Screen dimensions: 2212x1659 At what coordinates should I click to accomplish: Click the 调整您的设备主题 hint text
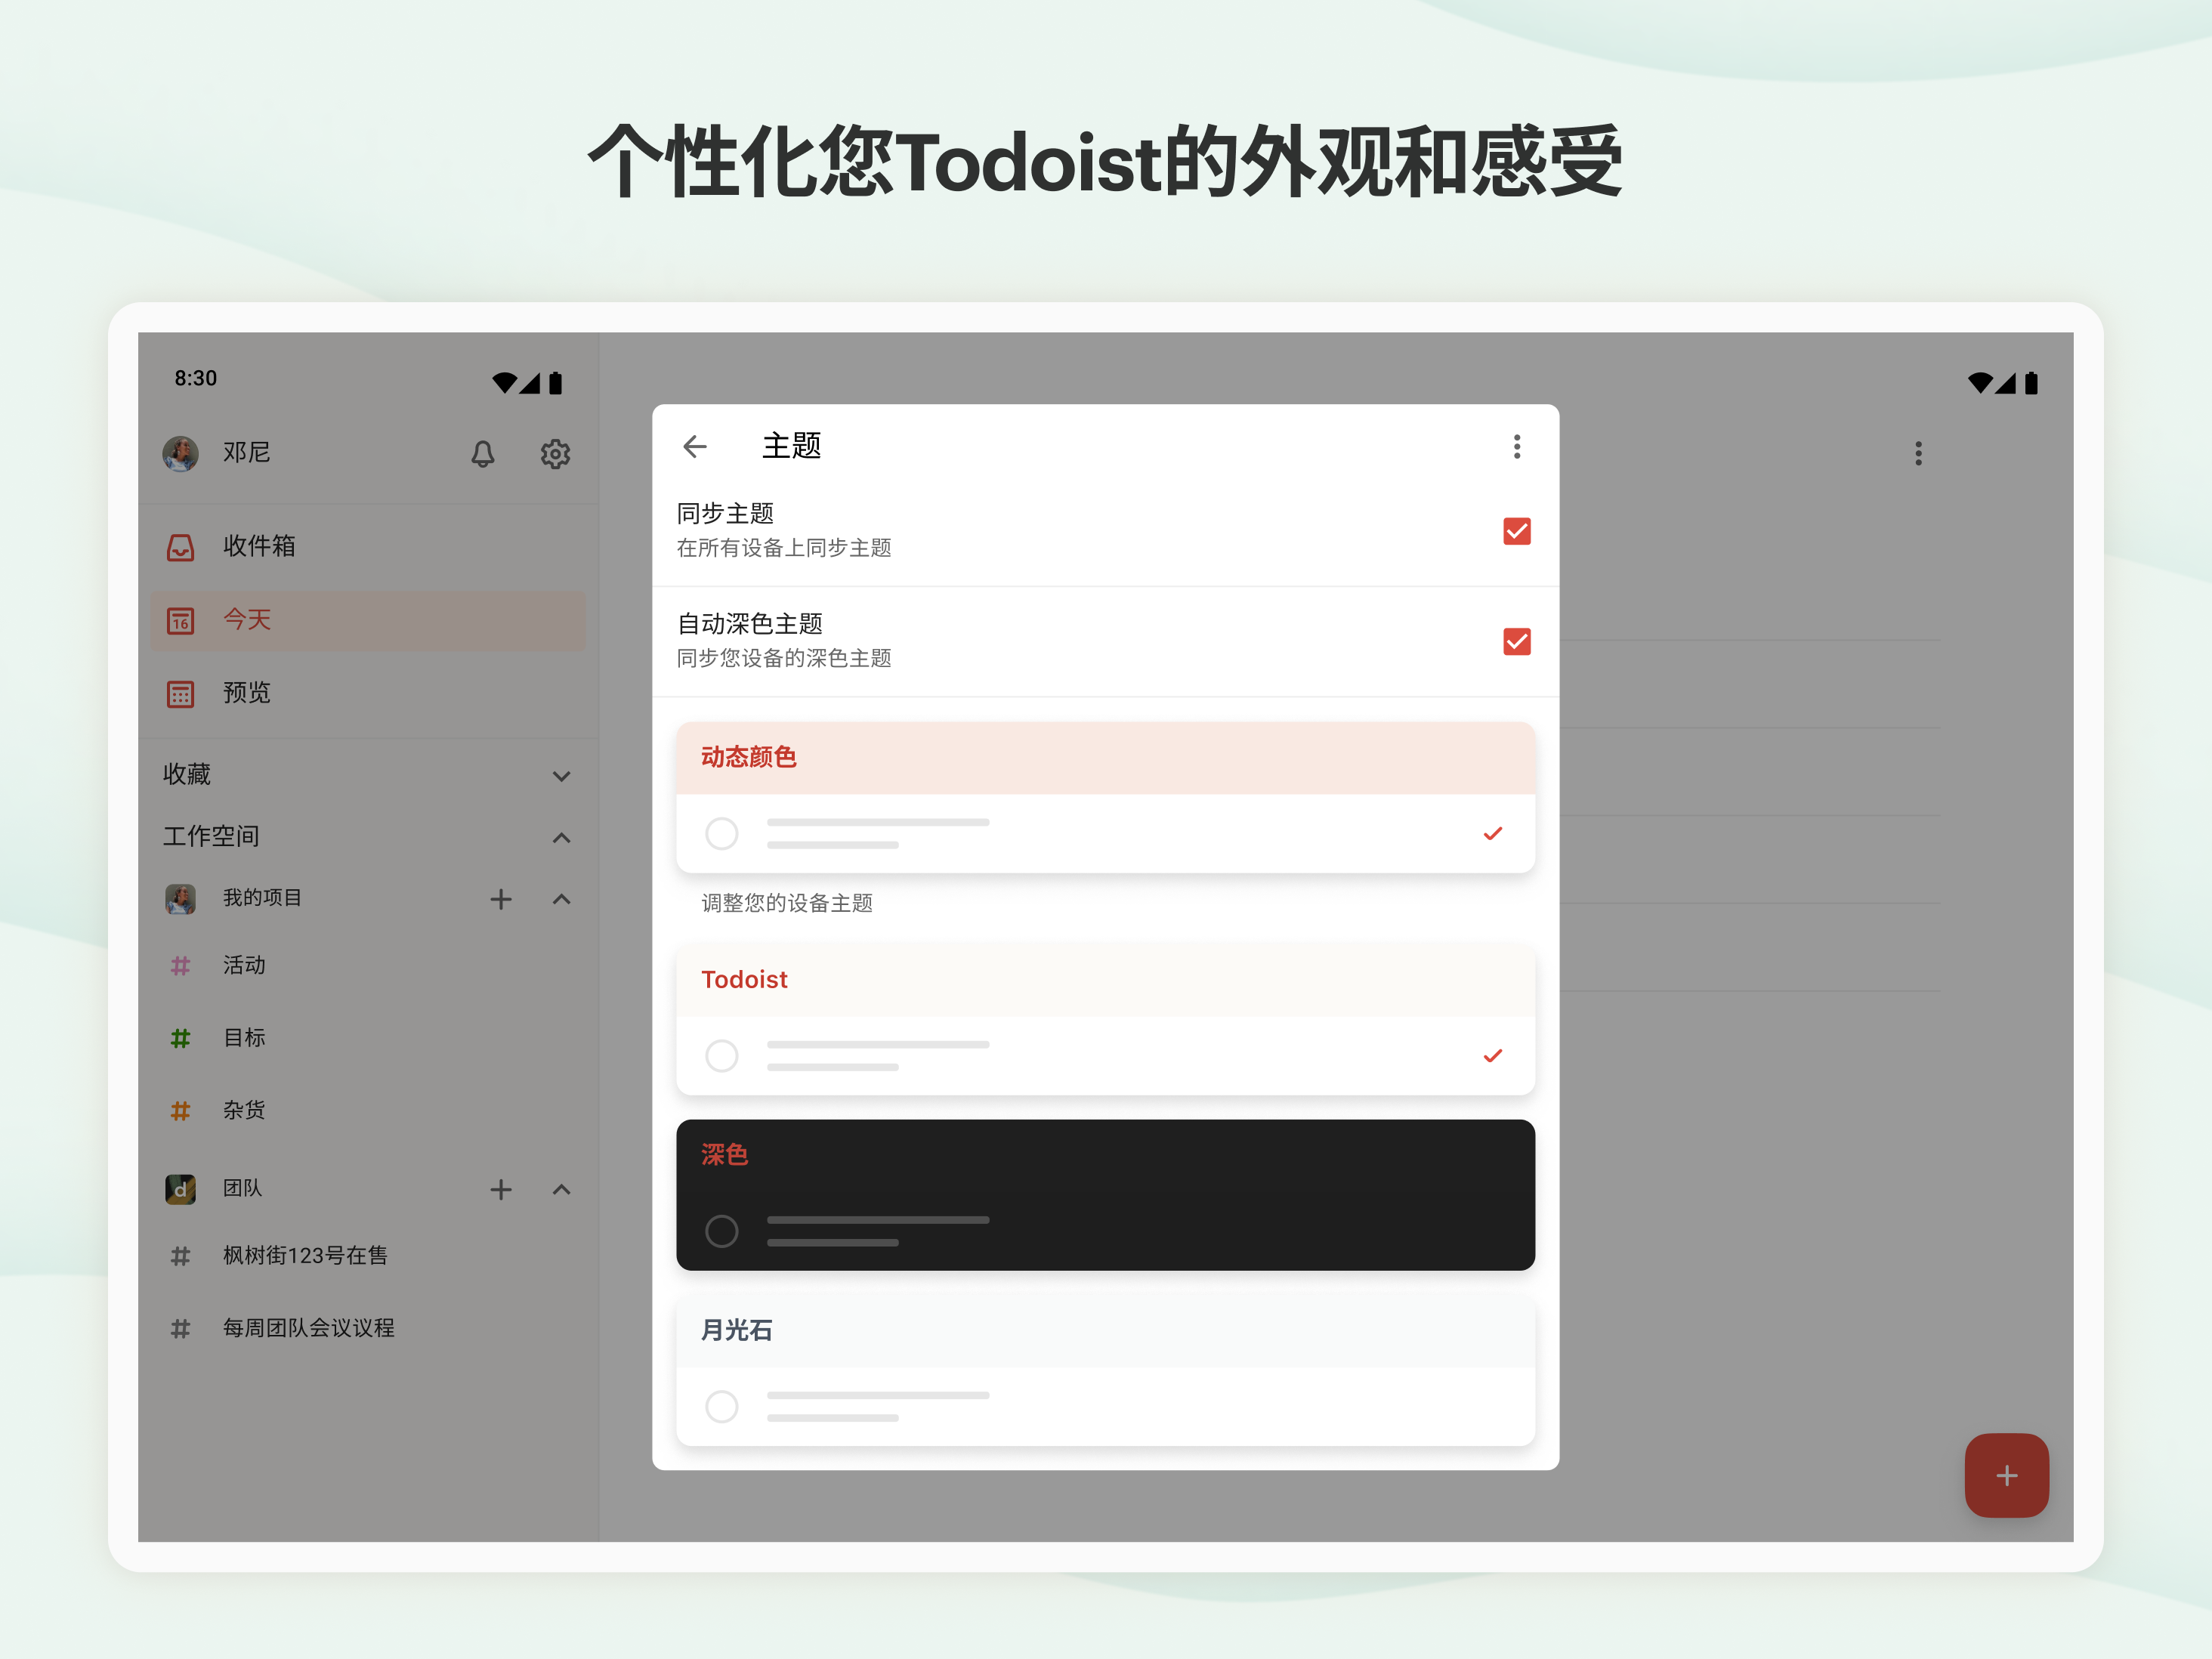point(787,904)
